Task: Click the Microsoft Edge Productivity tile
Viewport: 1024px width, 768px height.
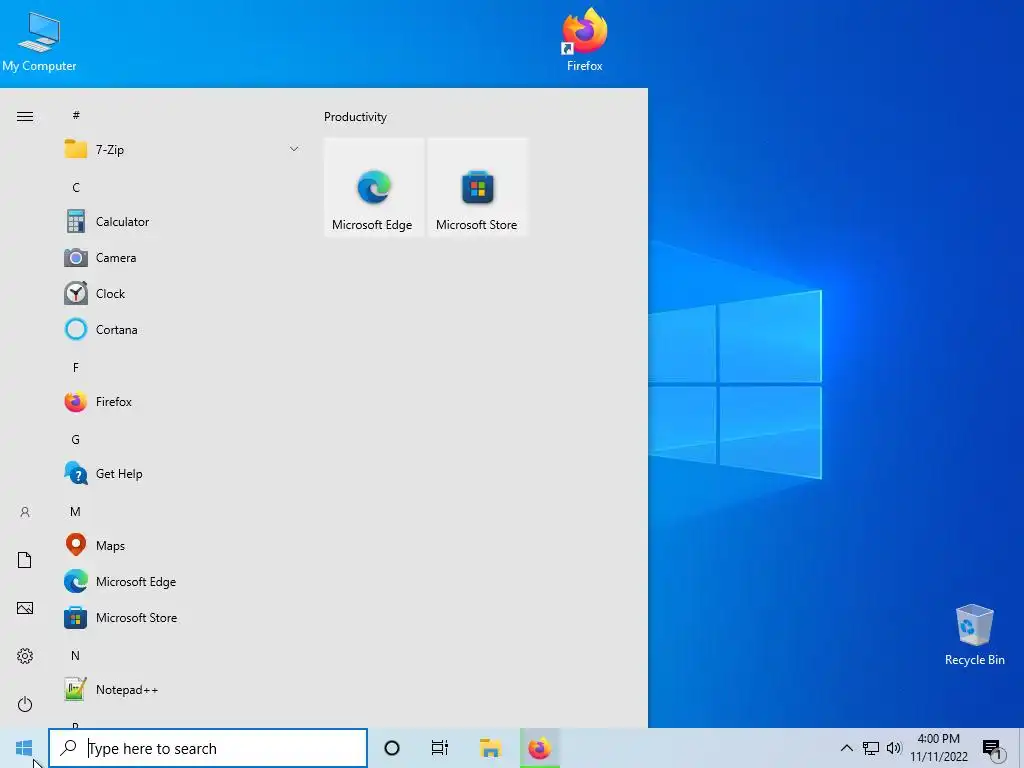Action: tap(374, 187)
